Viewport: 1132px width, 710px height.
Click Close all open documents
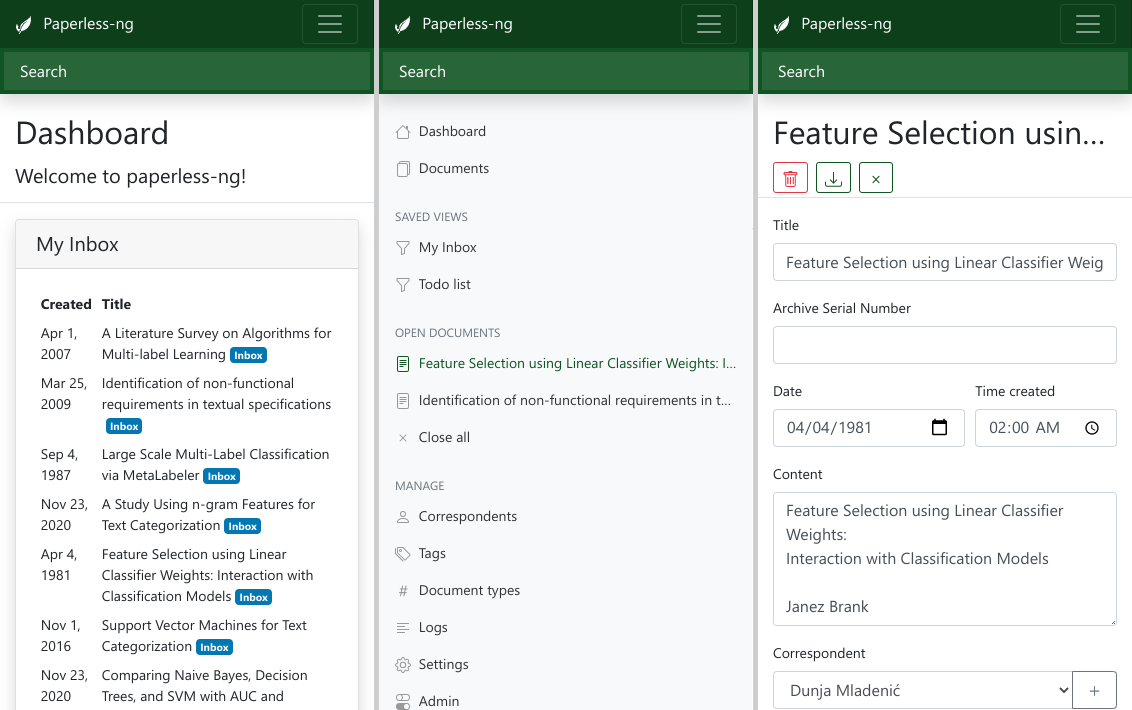(x=443, y=437)
